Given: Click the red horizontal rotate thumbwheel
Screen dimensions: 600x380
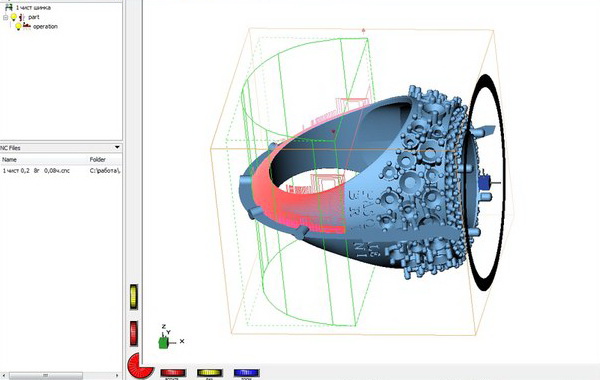Looking at the screenshot, I should 173,372.
